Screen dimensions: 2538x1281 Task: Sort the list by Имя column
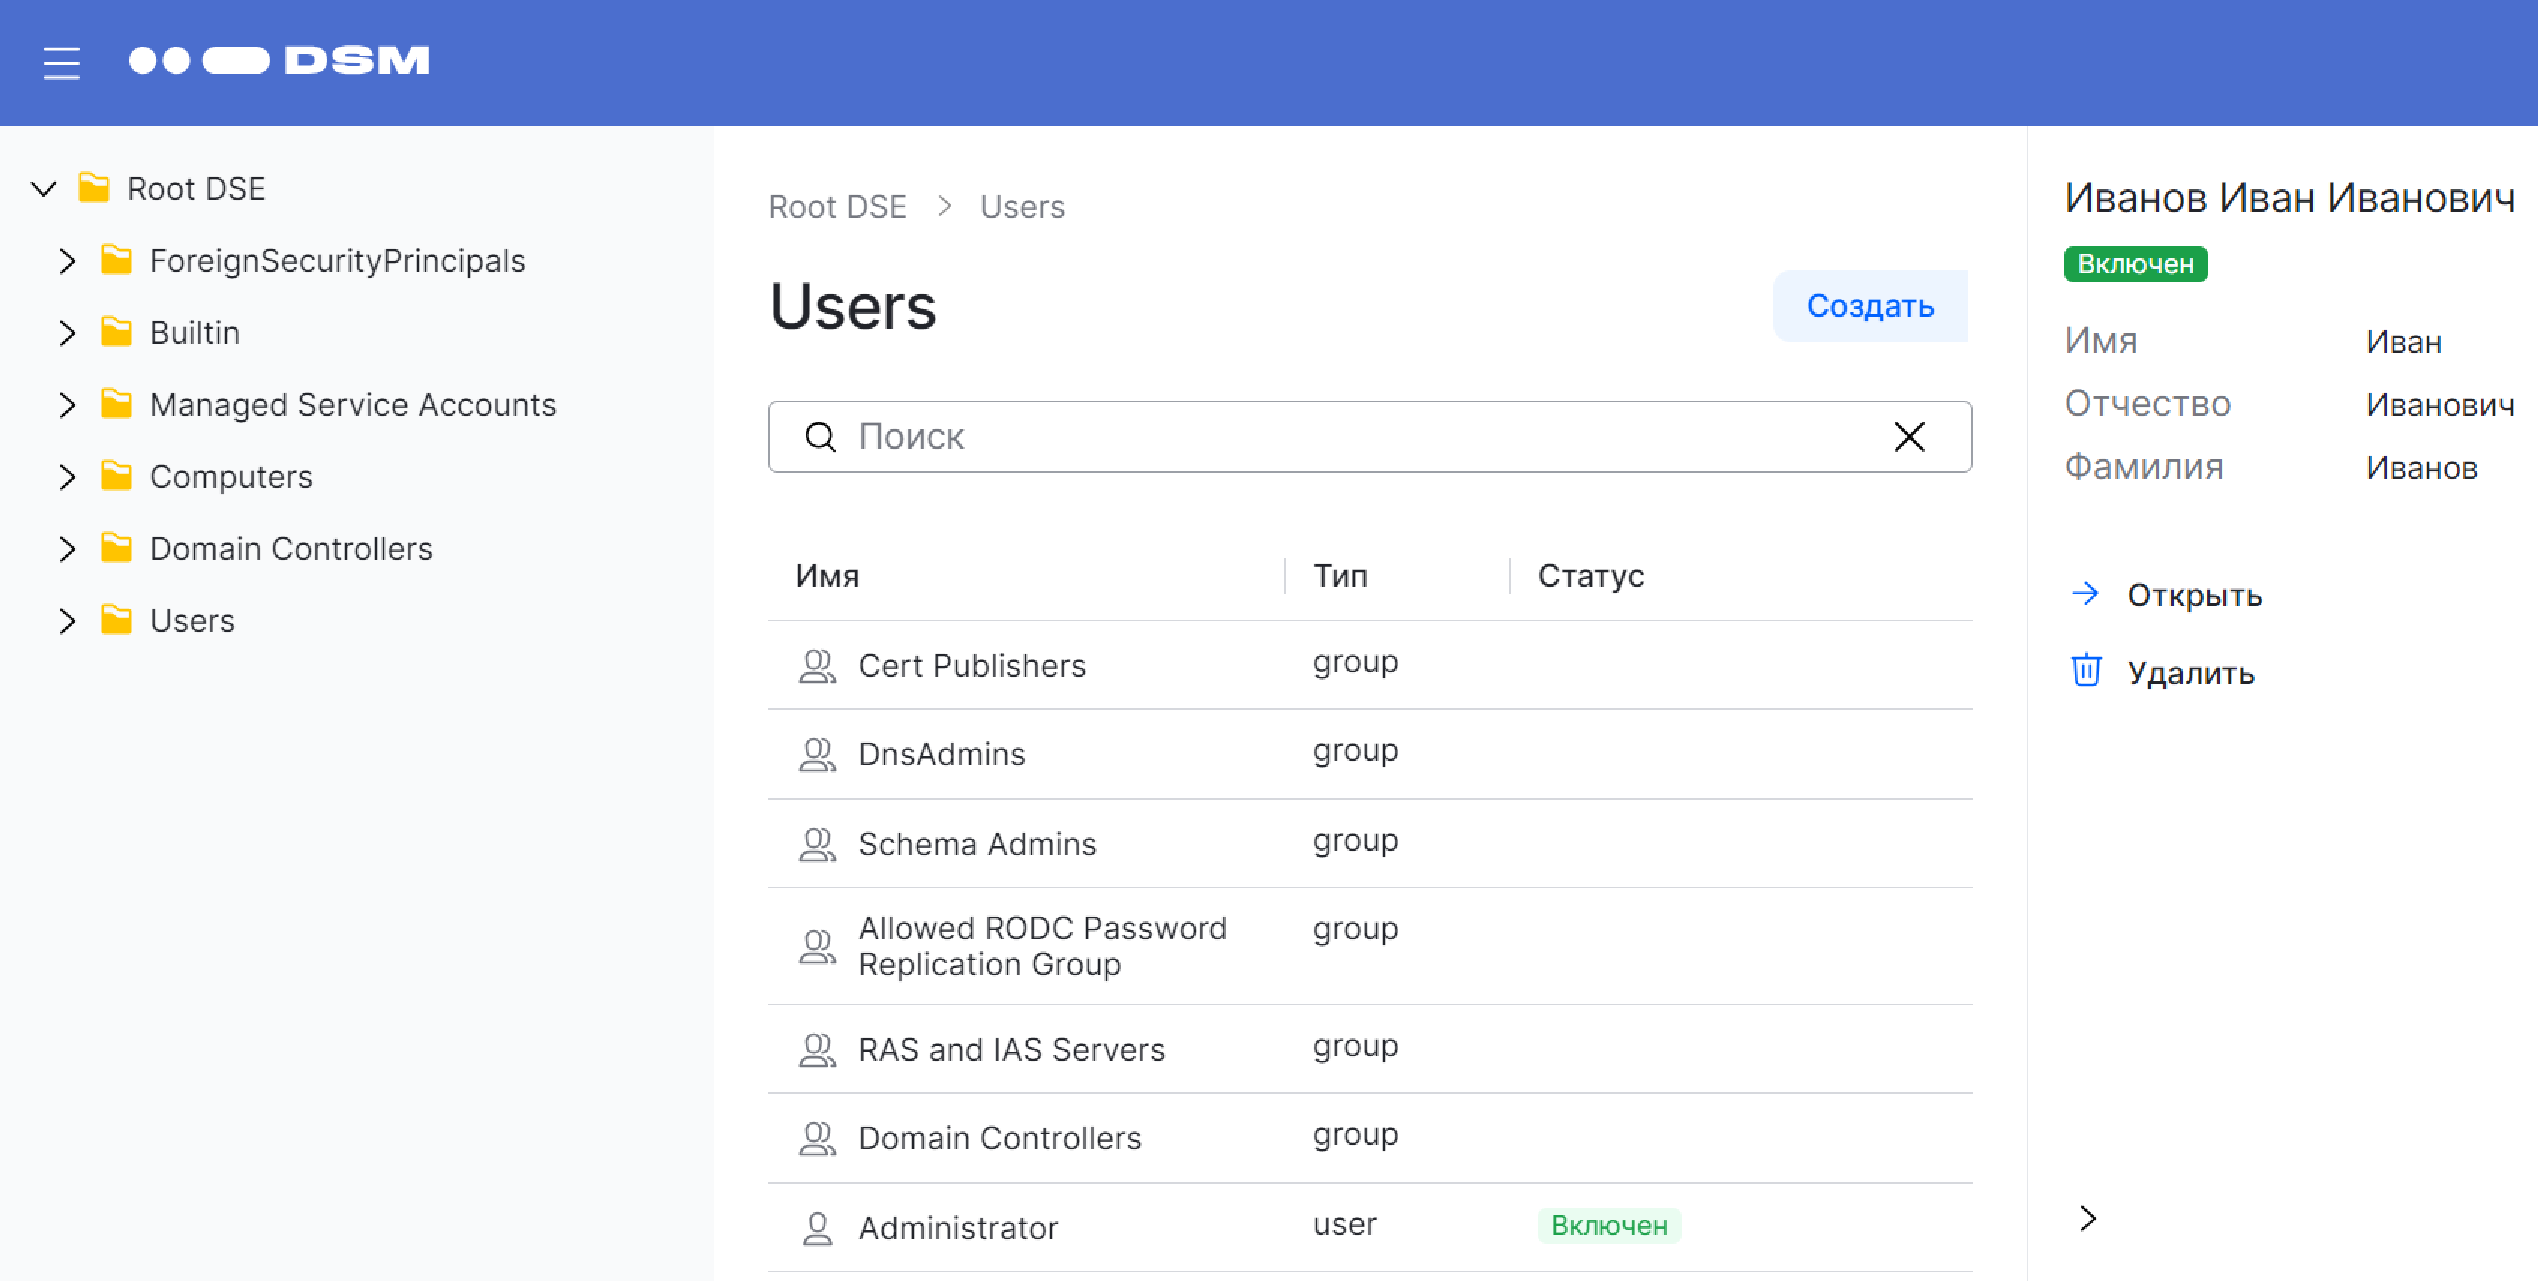pos(827,575)
